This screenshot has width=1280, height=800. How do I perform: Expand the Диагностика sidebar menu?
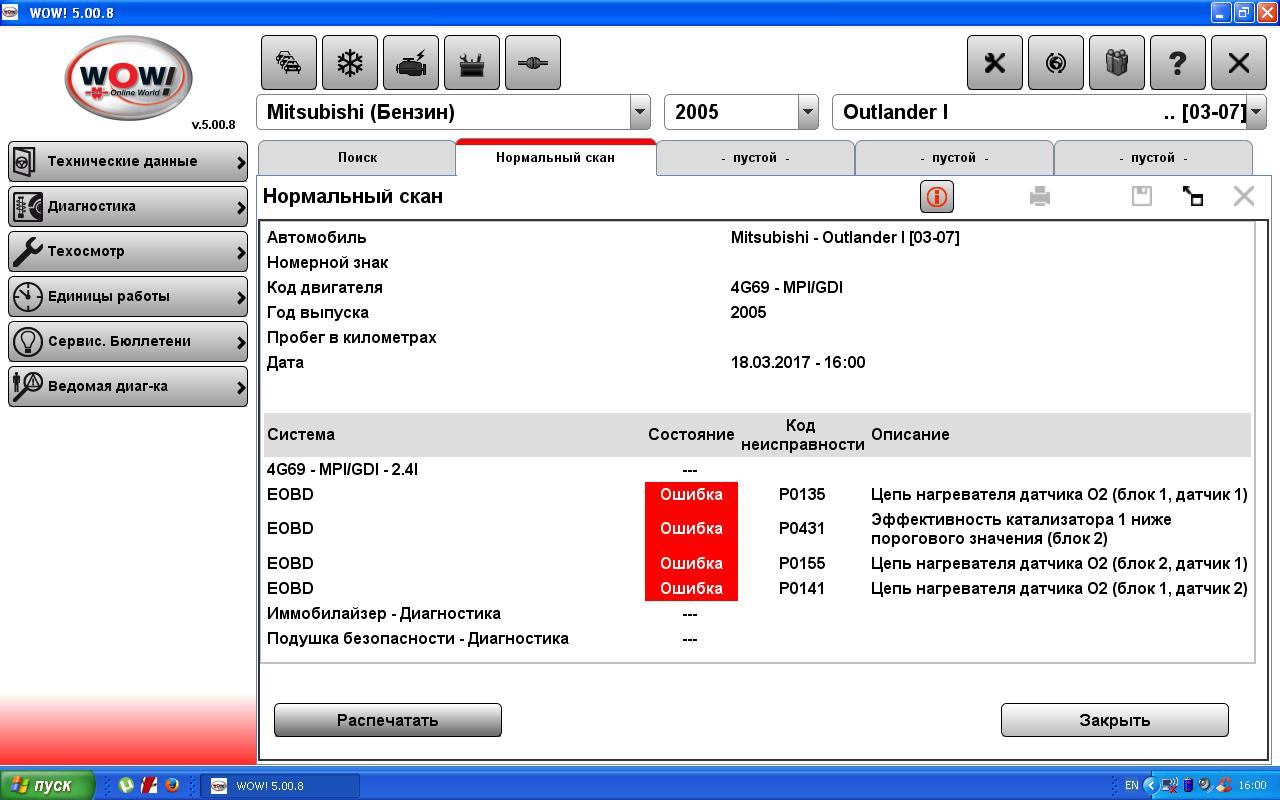pyautogui.click(x=128, y=206)
